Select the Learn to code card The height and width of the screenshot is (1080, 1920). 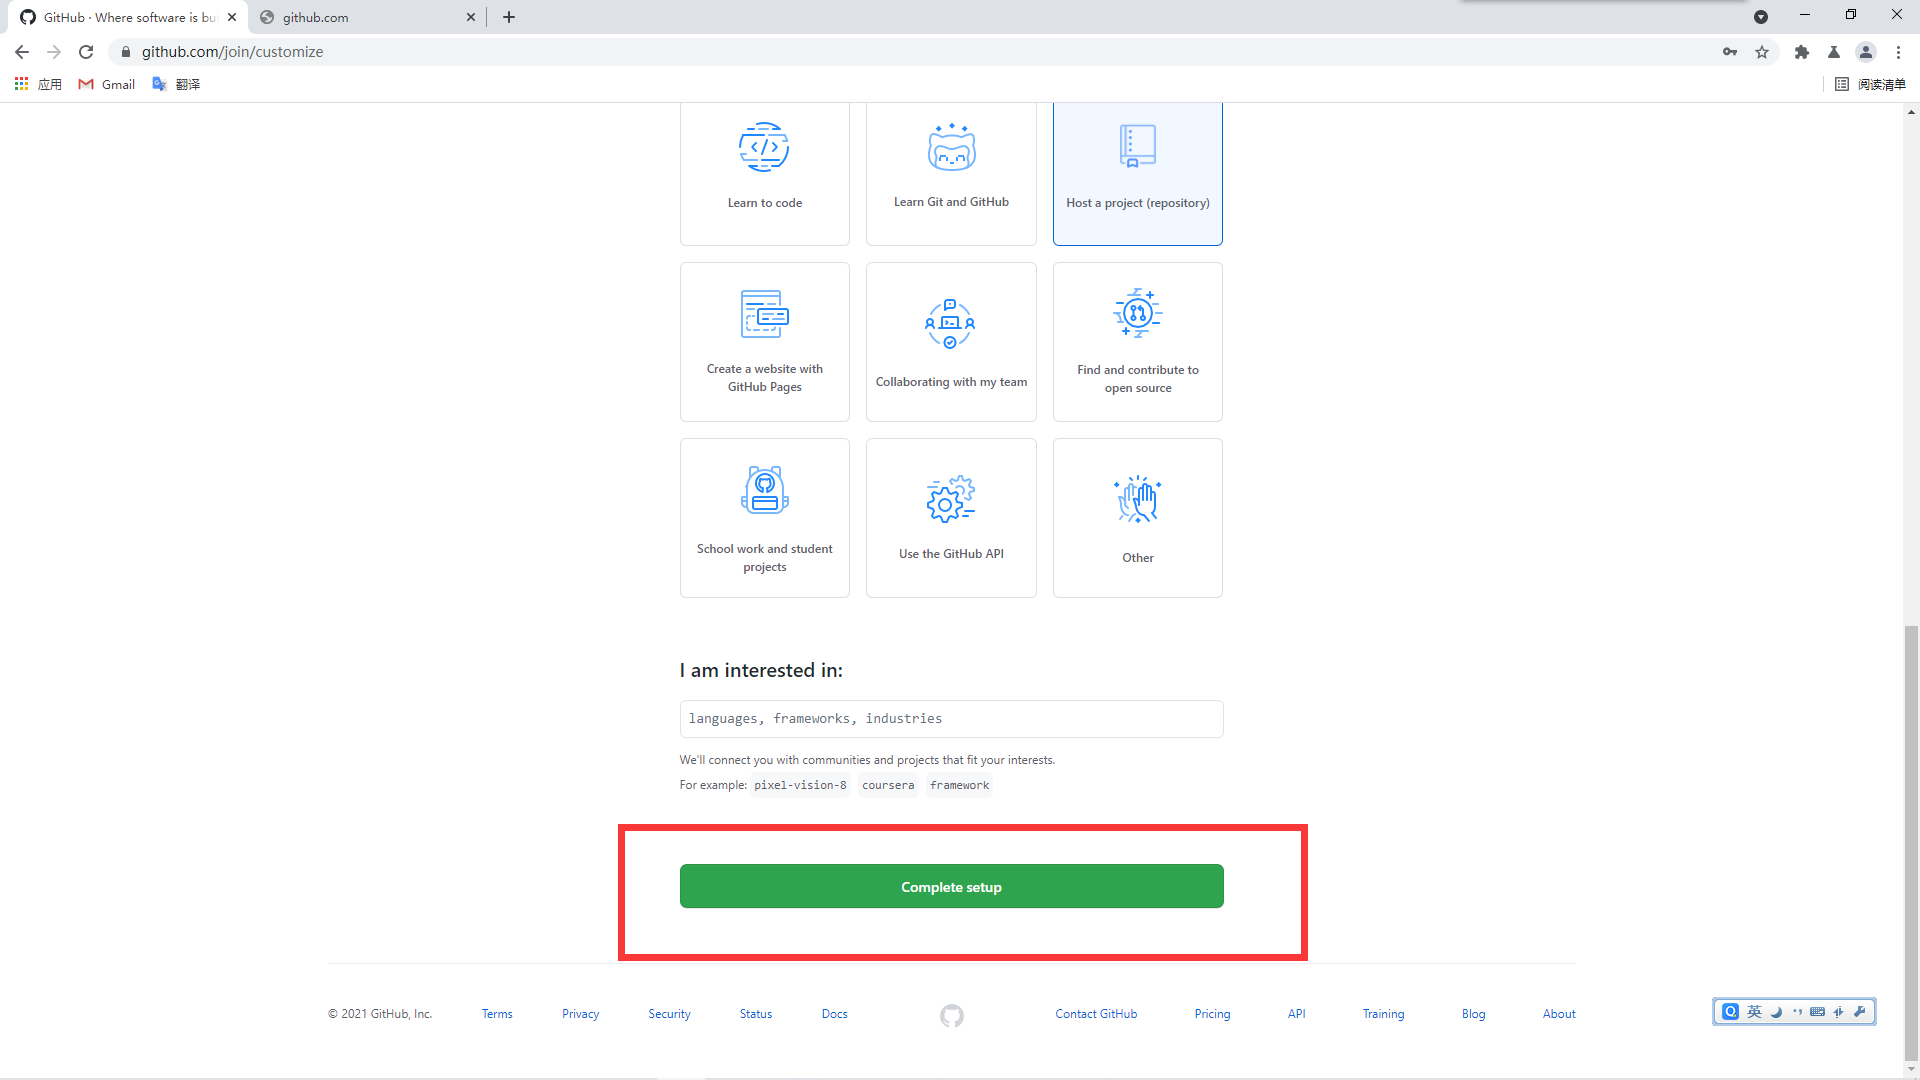765,173
